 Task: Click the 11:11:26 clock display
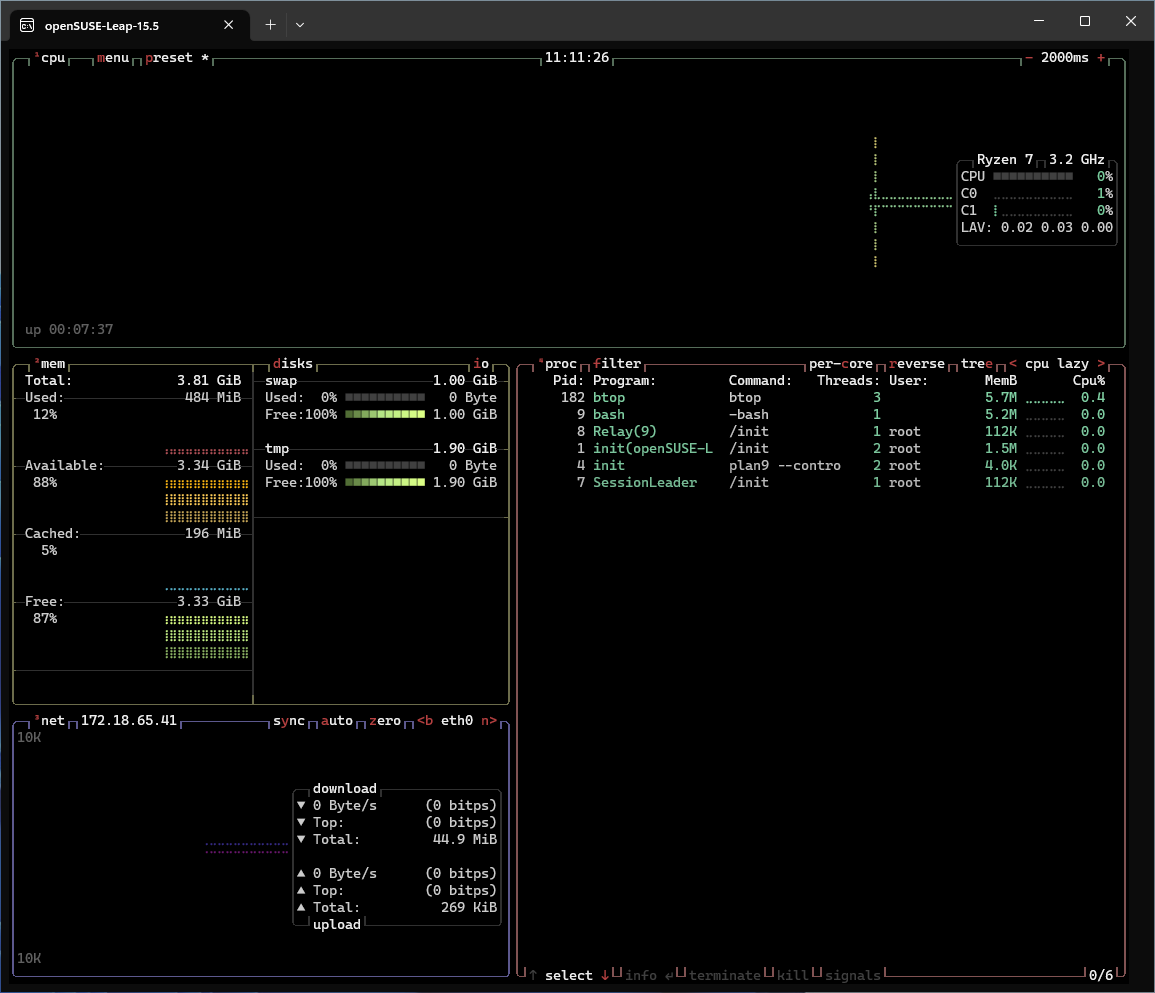click(577, 57)
